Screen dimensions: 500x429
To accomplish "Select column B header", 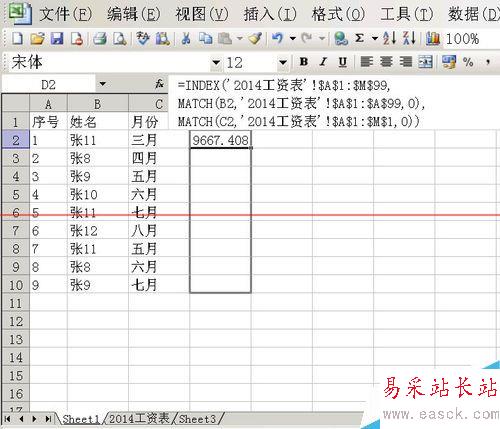I will 98,104.
